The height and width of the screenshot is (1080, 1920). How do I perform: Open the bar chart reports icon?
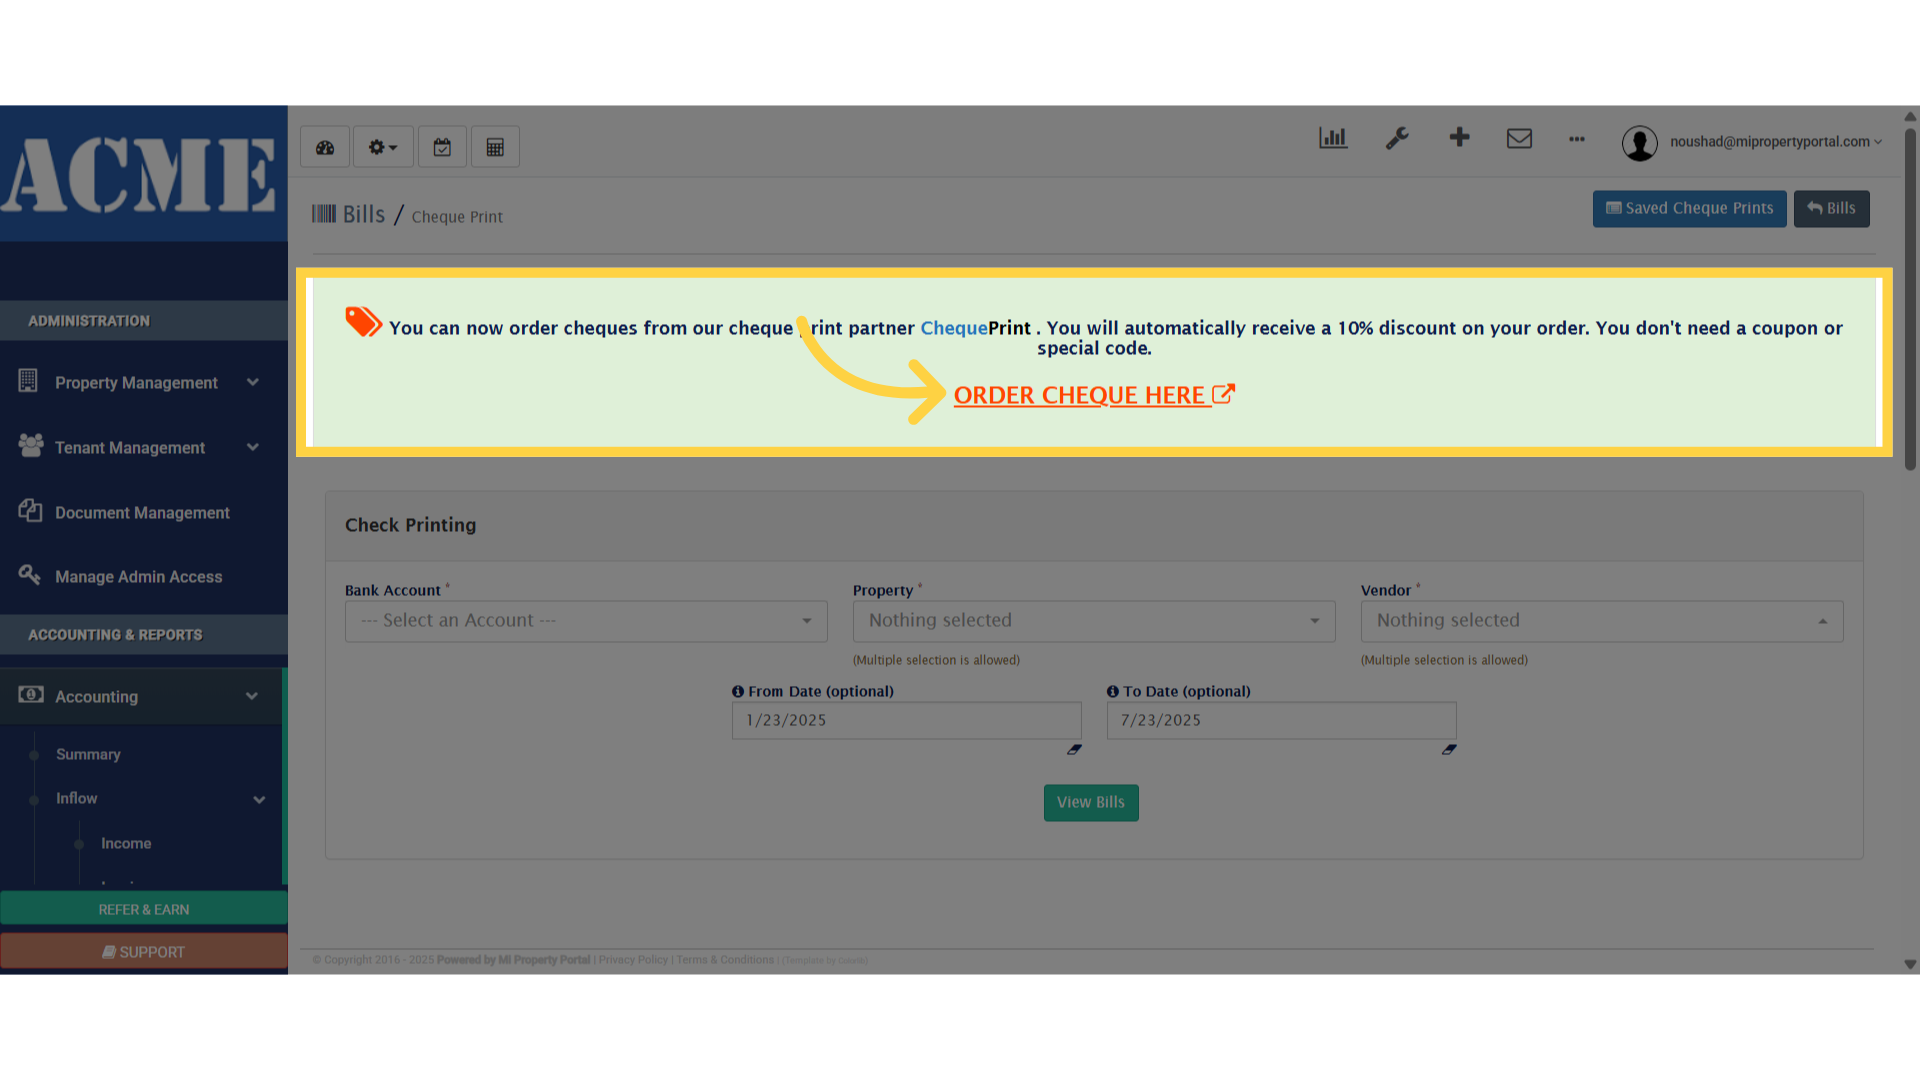point(1333,138)
